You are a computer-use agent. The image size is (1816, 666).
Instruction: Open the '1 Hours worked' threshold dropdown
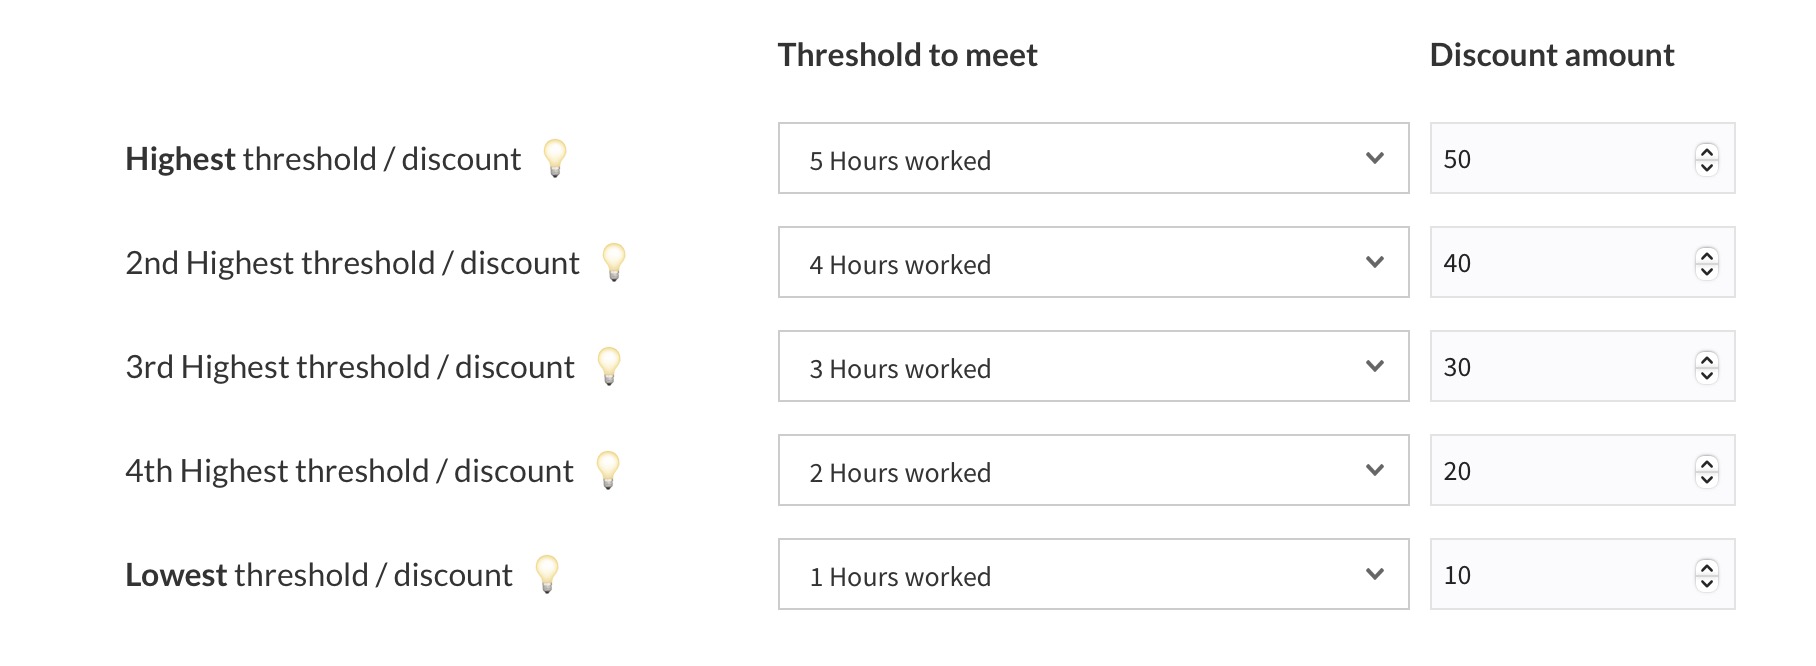(1093, 575)
